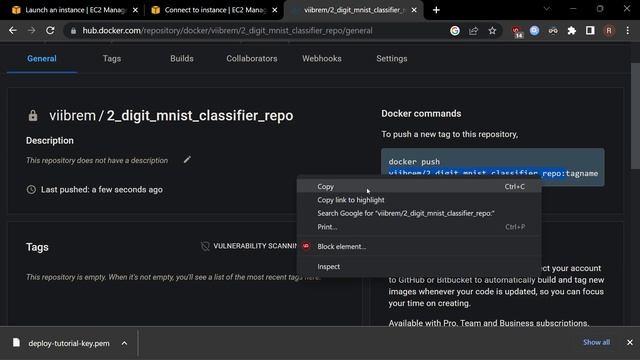This screenshot has height=360, width=640.
Task: Open the blue circular extension icon
Action: [534, 31]
